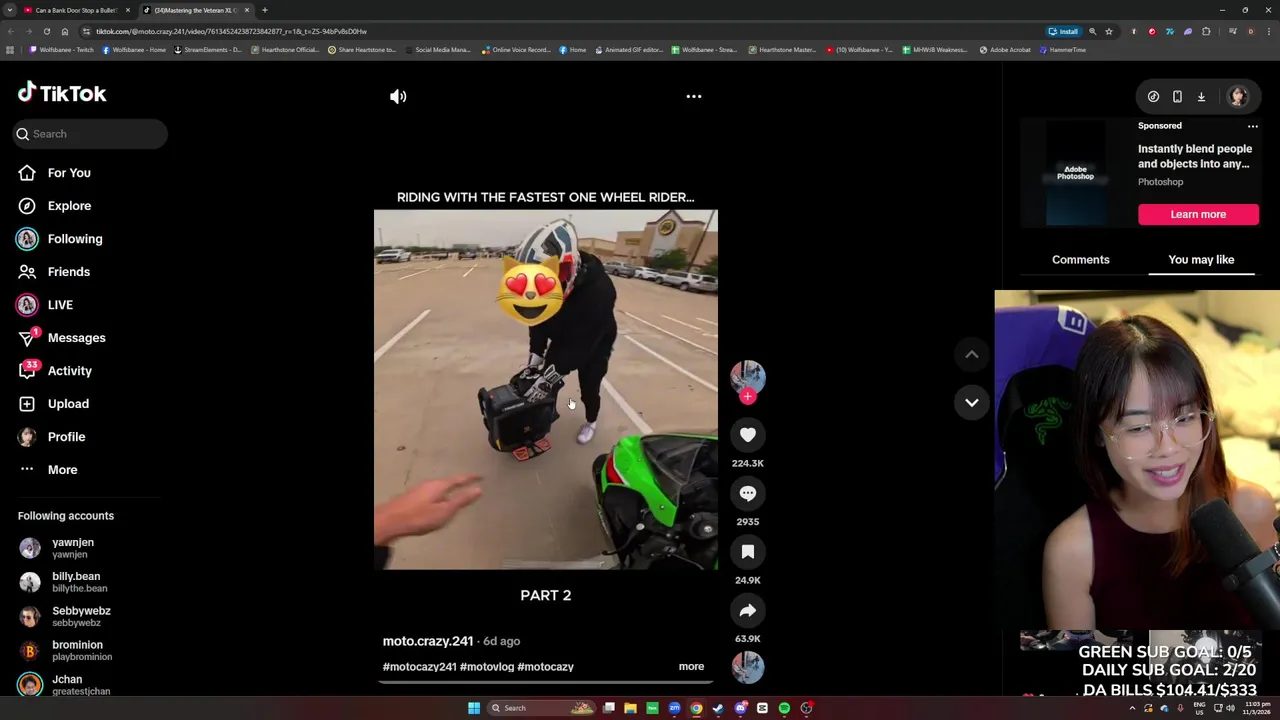Bookmark the video with the save icon
Viewport: 1280px width, 720px height.
(x=747, y=552)
